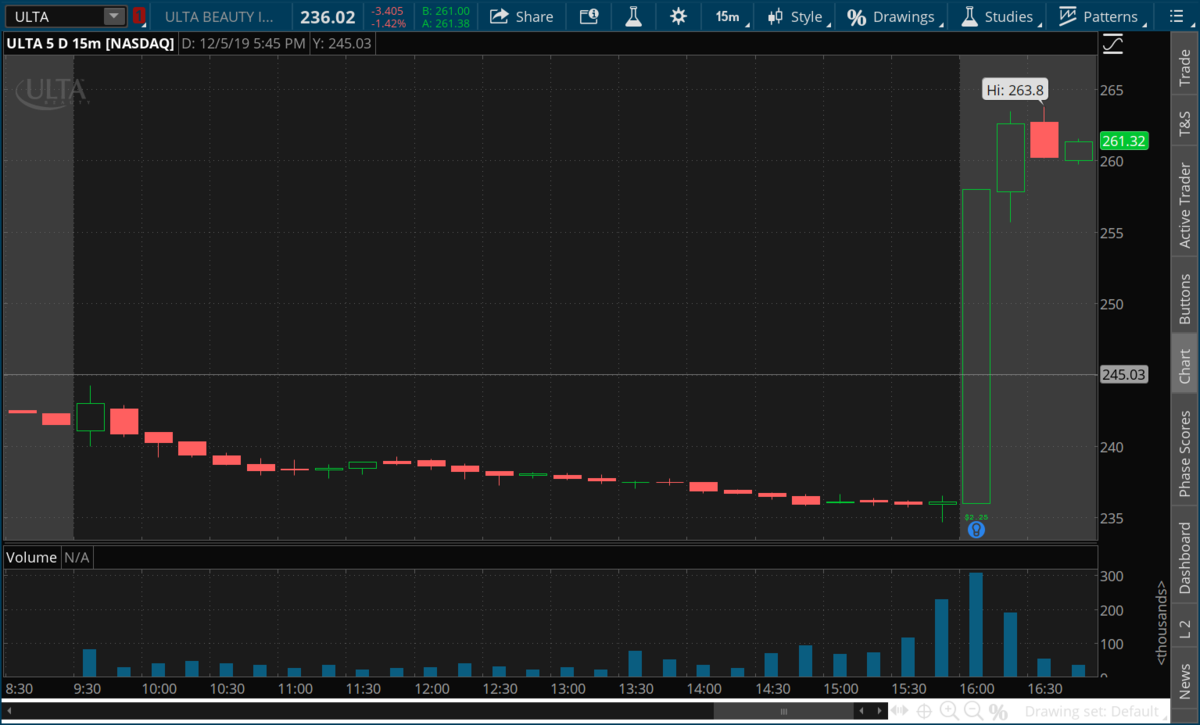The height and width of the screenshot is (725, 1200).
Task: Open the Patterns menu
Action: 1101,16
